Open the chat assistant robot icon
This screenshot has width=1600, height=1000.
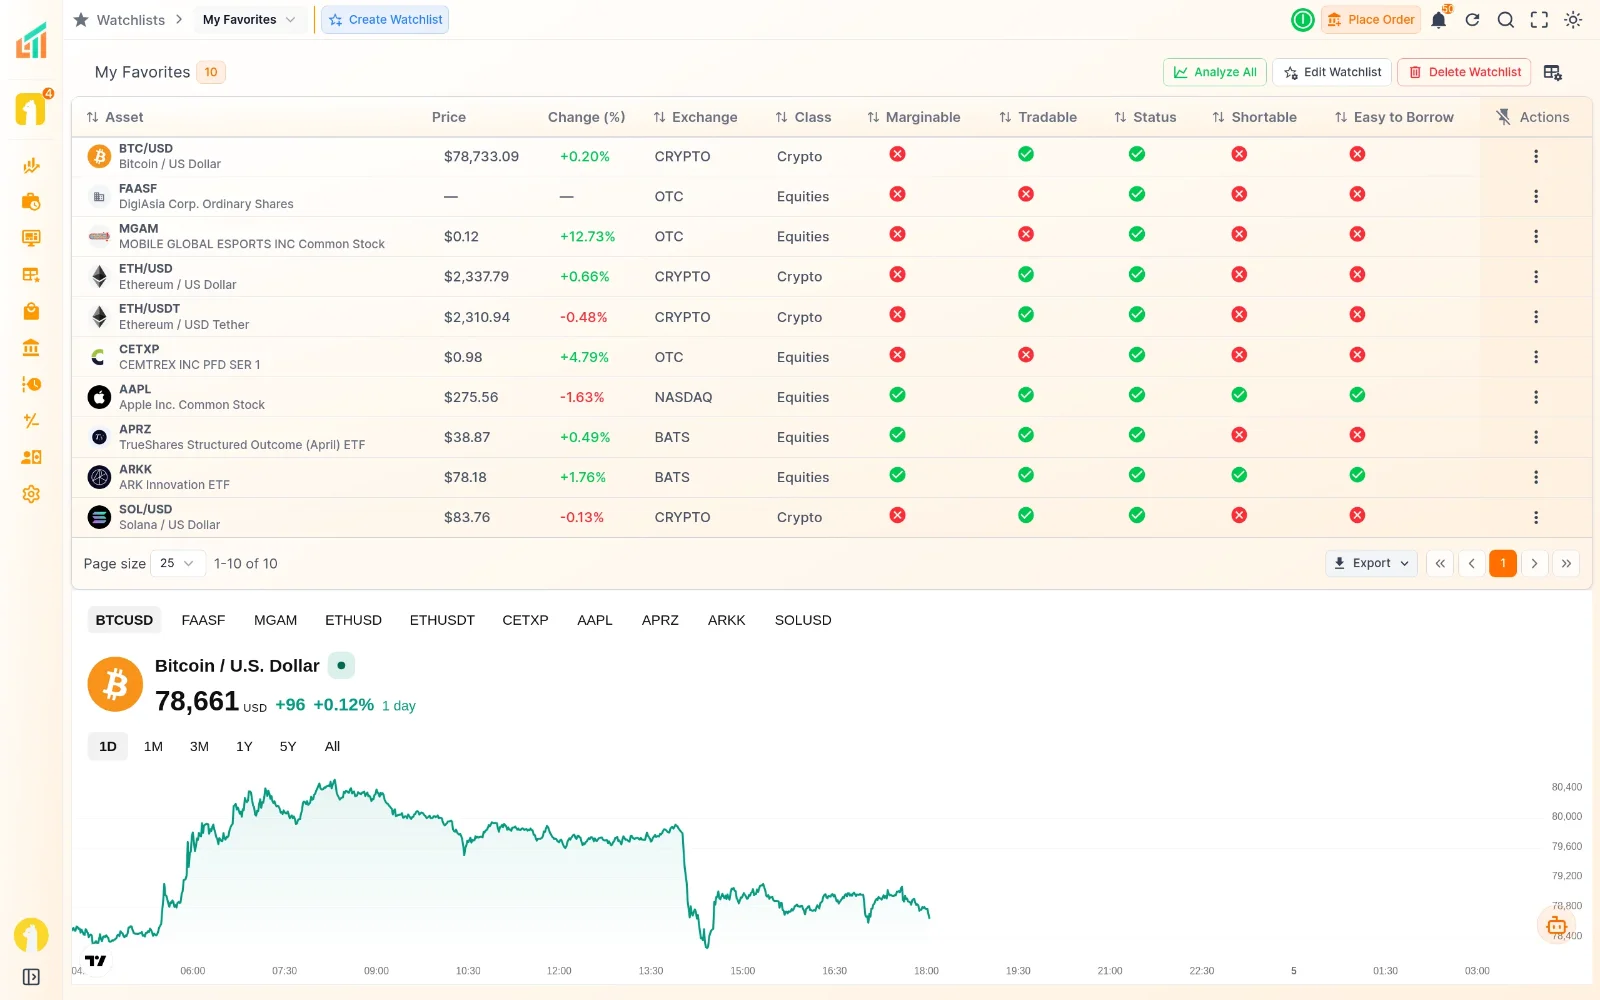click(1556, 926)
